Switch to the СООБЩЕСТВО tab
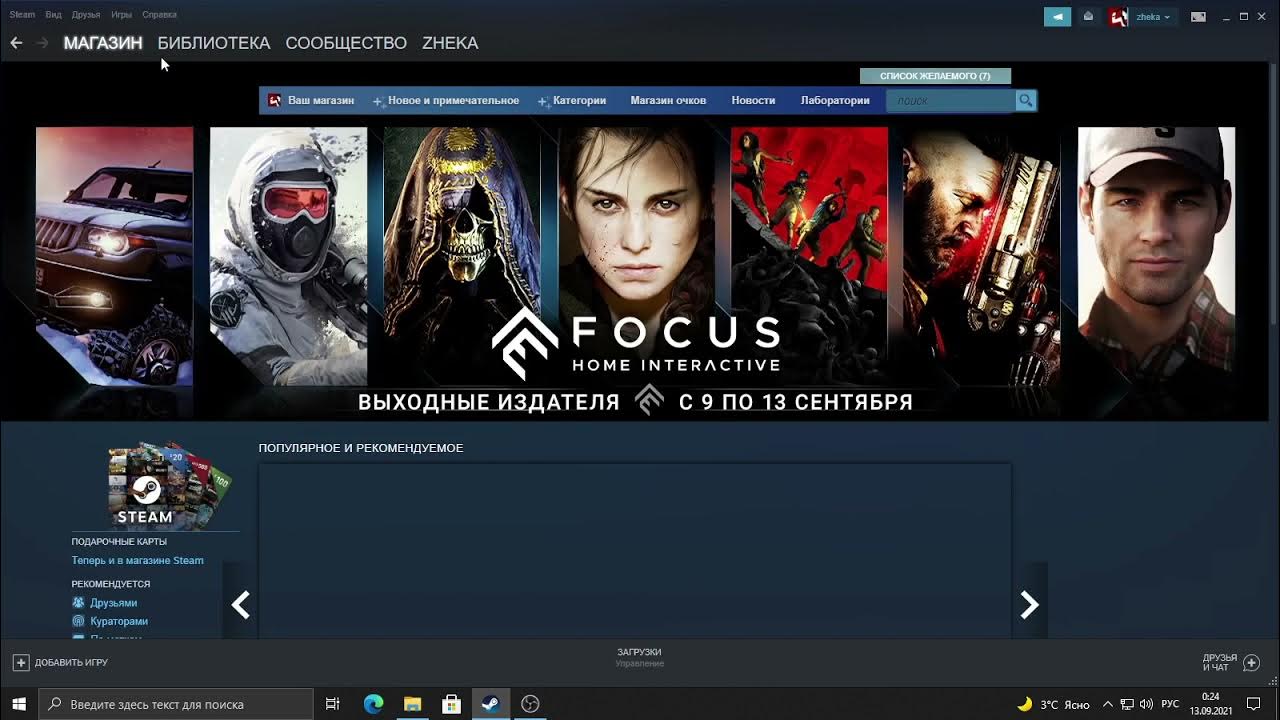The image size is (1280, 720). click(x=346, y=43)
